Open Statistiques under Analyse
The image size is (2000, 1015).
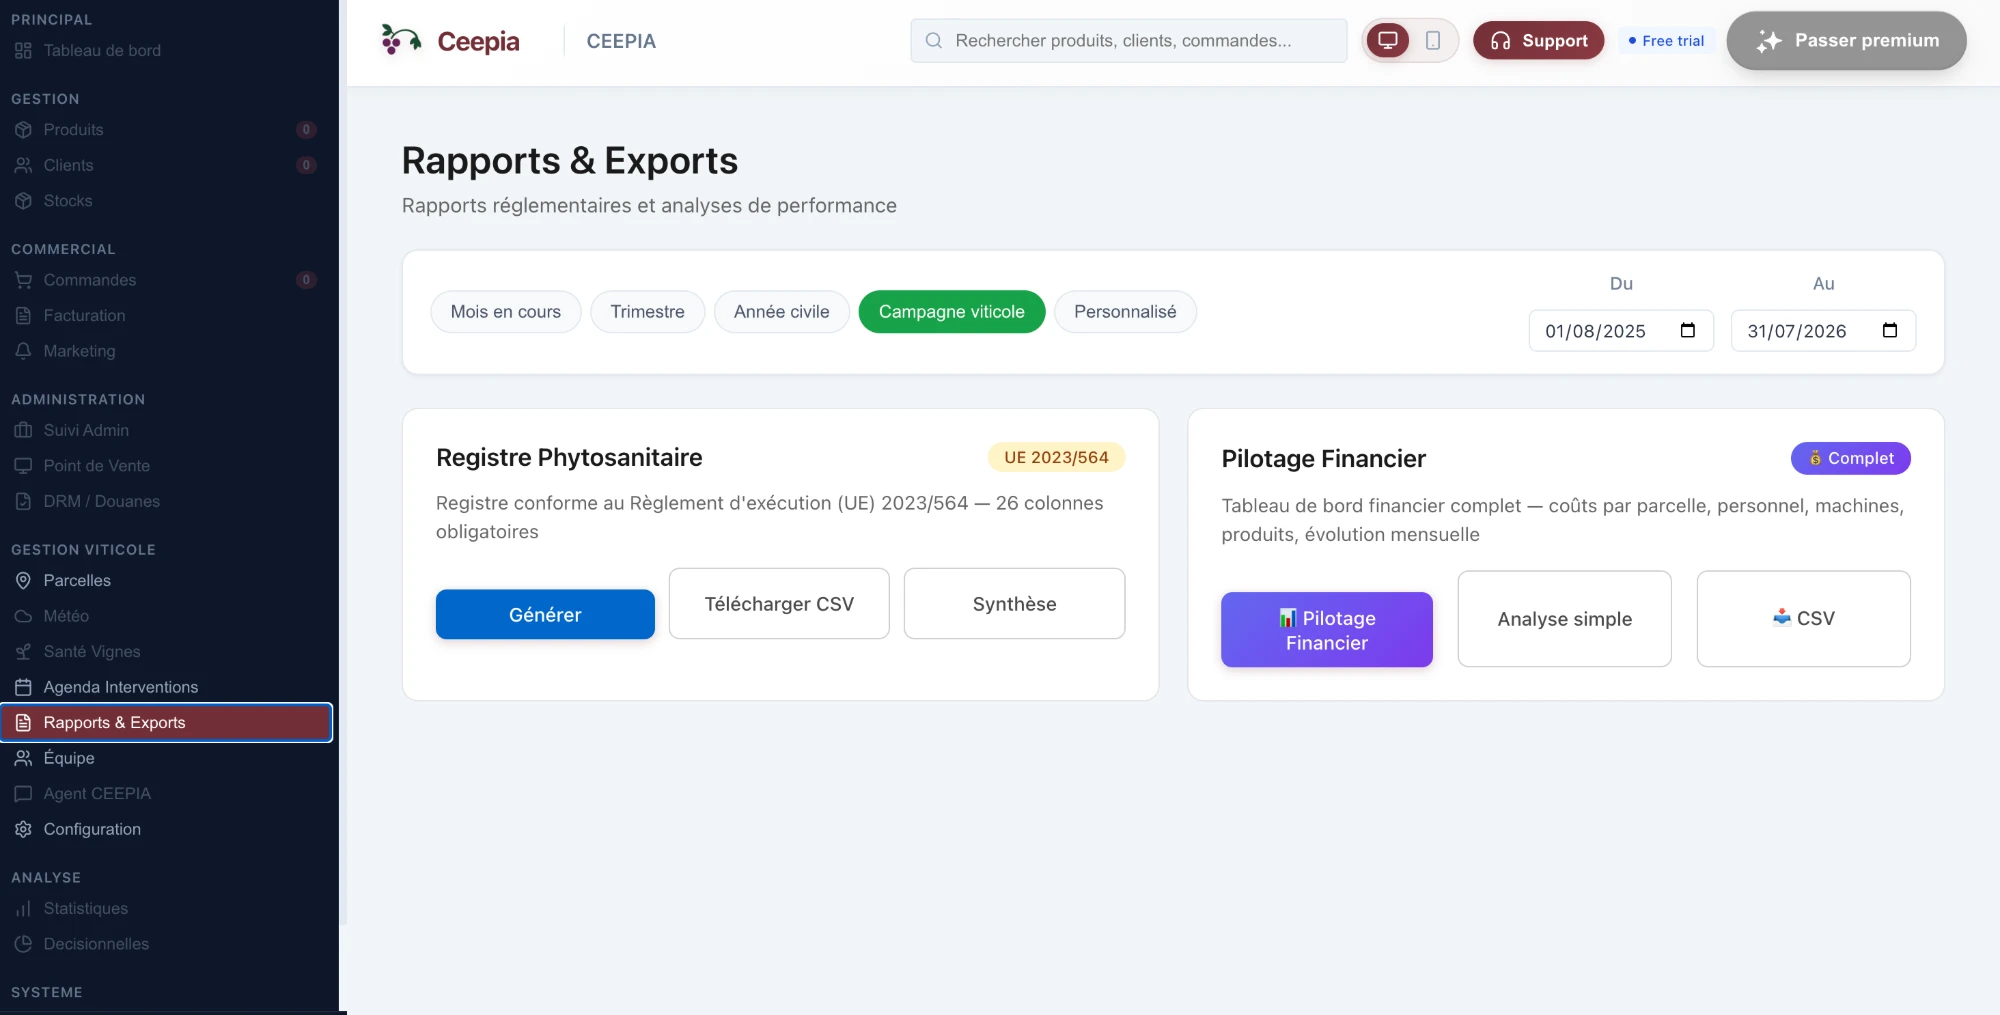[x=166, y=908]
